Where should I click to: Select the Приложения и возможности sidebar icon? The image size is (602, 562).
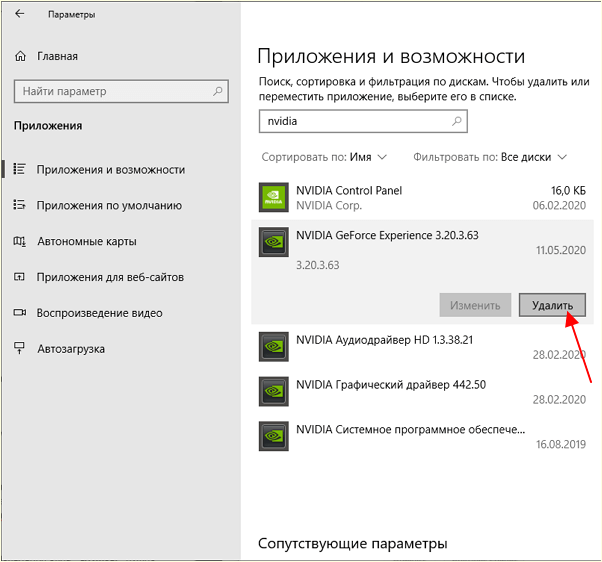20,169
